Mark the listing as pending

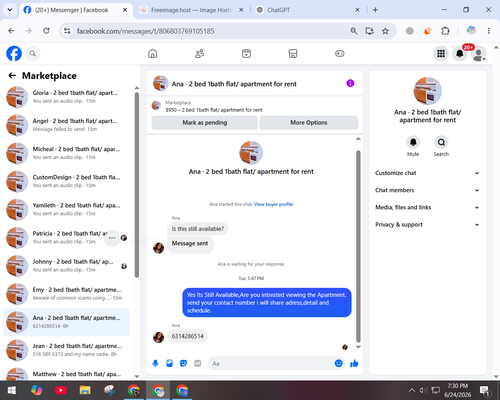(x=204, y=123)
